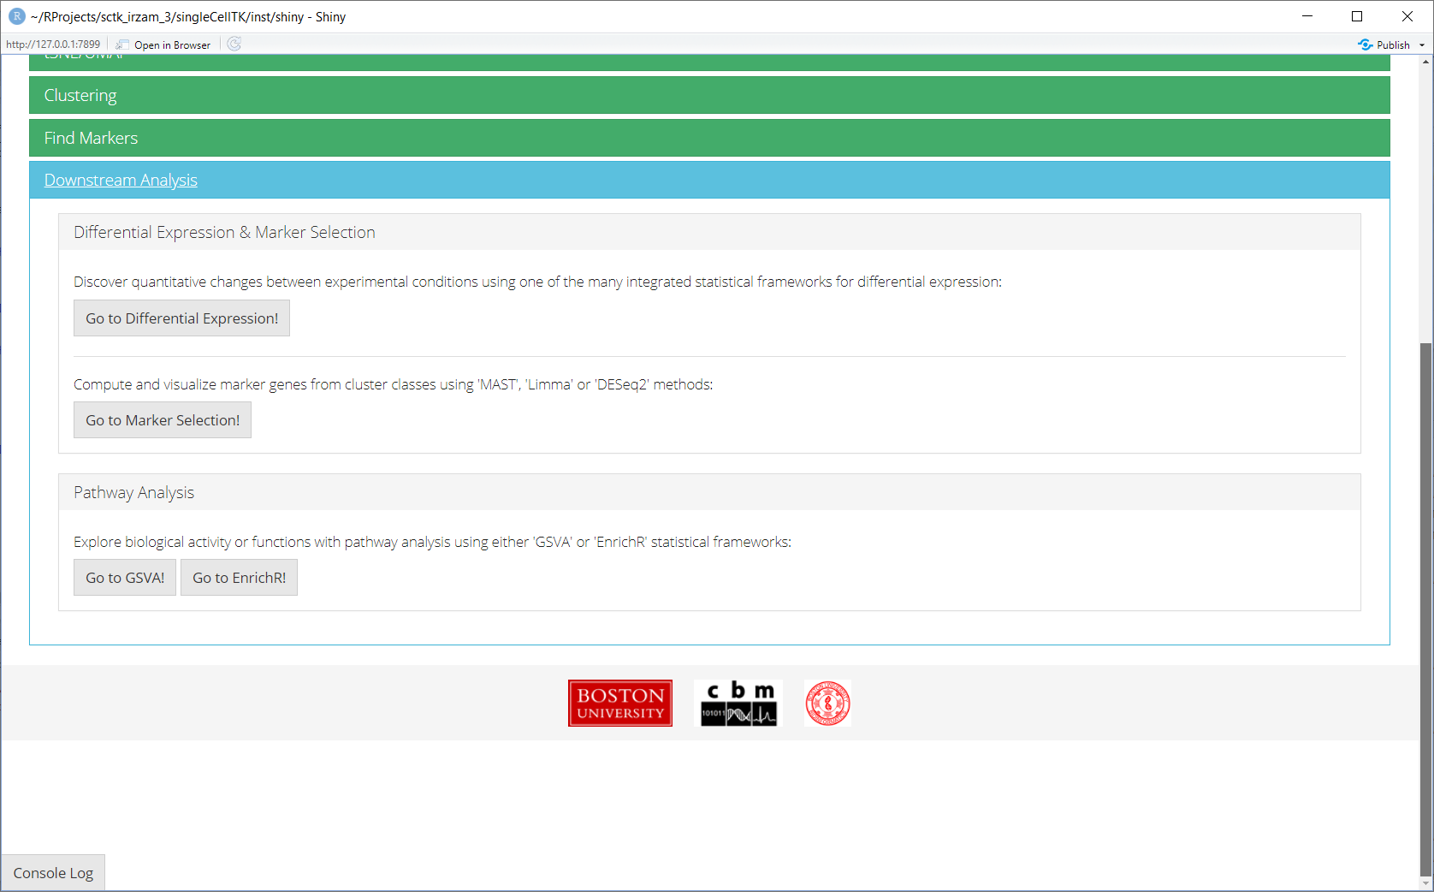Click Go to Differential Expression! button
This screenshot has height=892, width=1434.
[182, 318]
